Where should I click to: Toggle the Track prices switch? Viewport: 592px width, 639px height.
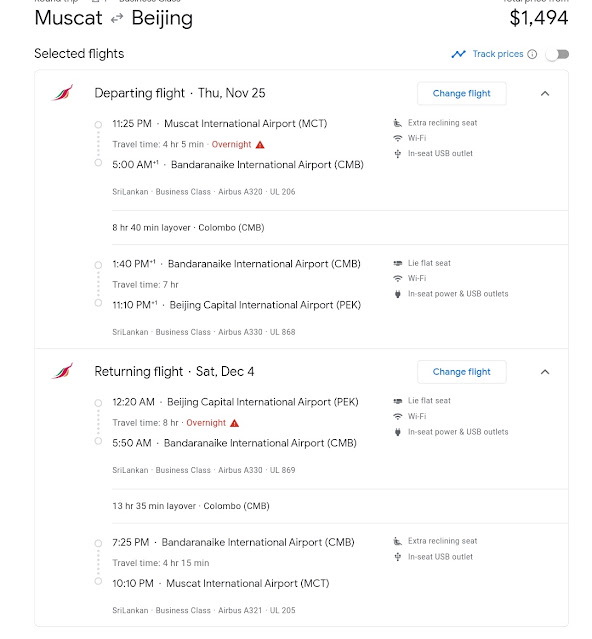click(558, 54)
